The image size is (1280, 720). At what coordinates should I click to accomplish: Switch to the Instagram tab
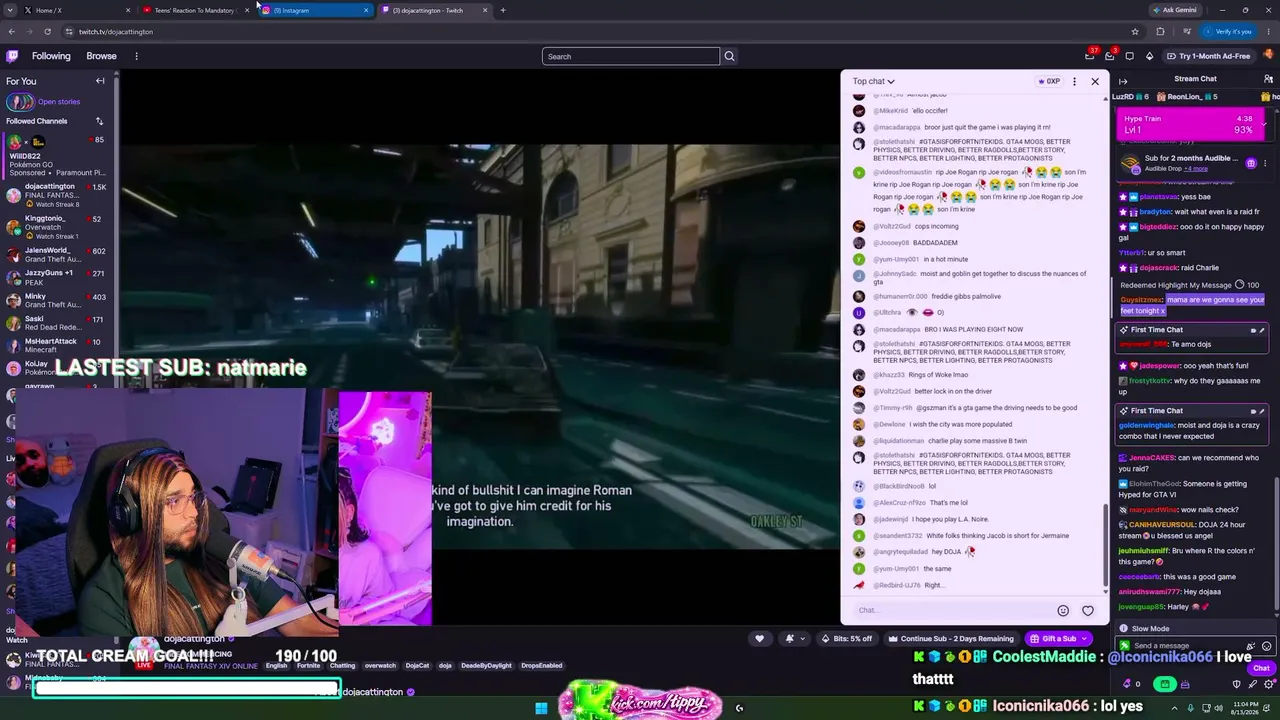click(x=315, y=10)
